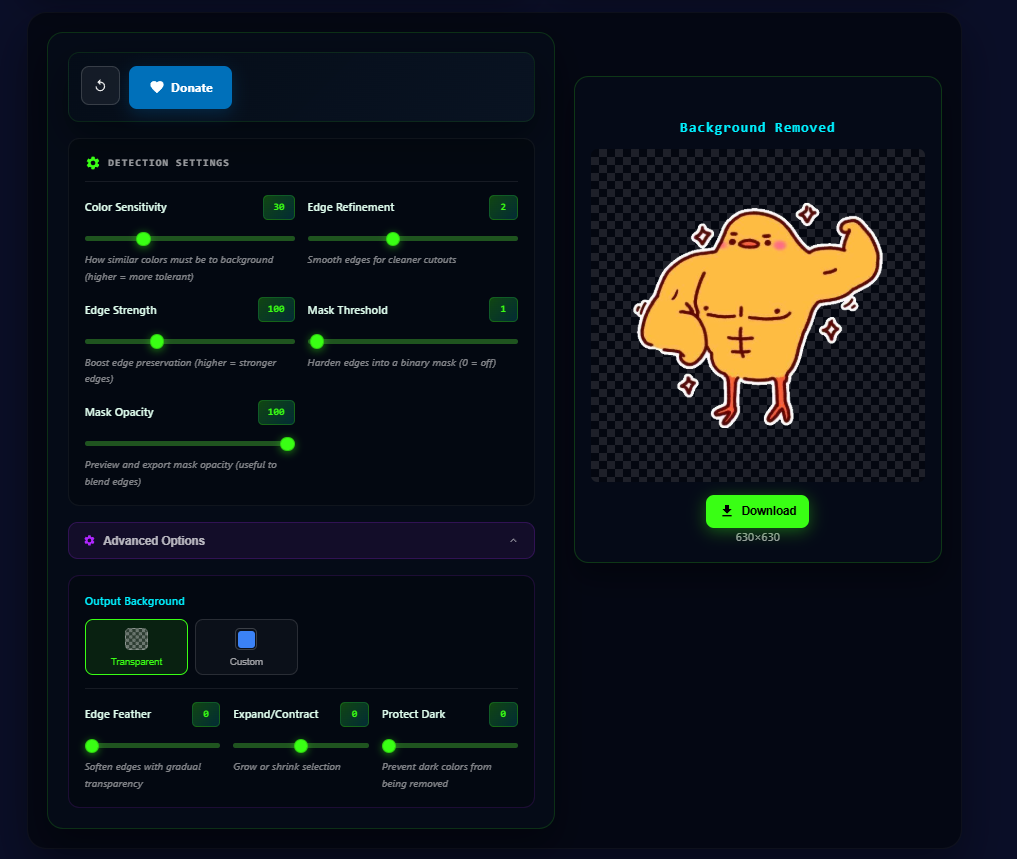Click 'Smooth edges for cleaner cutouts' hint
The height and width of the screenshot is (859, 1017).
pyautogui.click(x=382, y=260)
